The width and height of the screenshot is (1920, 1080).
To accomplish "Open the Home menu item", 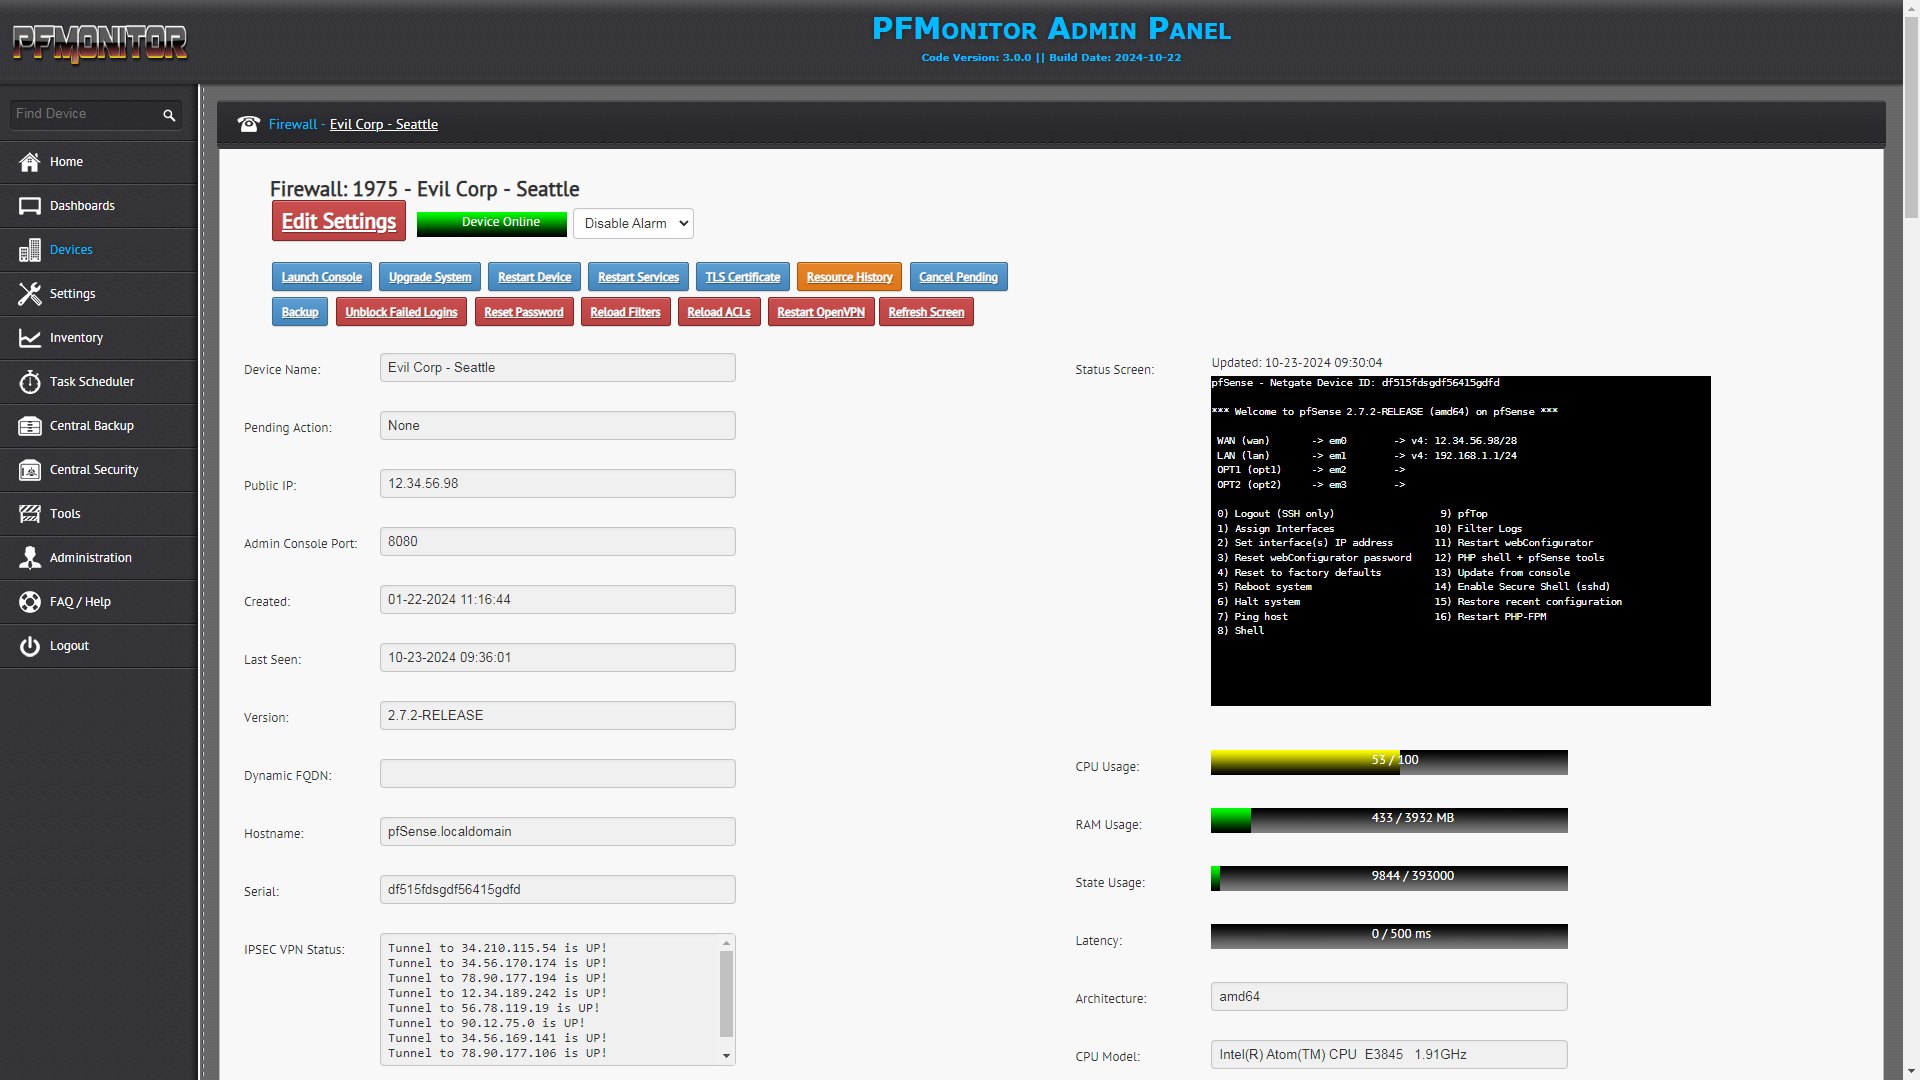I will pos(99,162).
